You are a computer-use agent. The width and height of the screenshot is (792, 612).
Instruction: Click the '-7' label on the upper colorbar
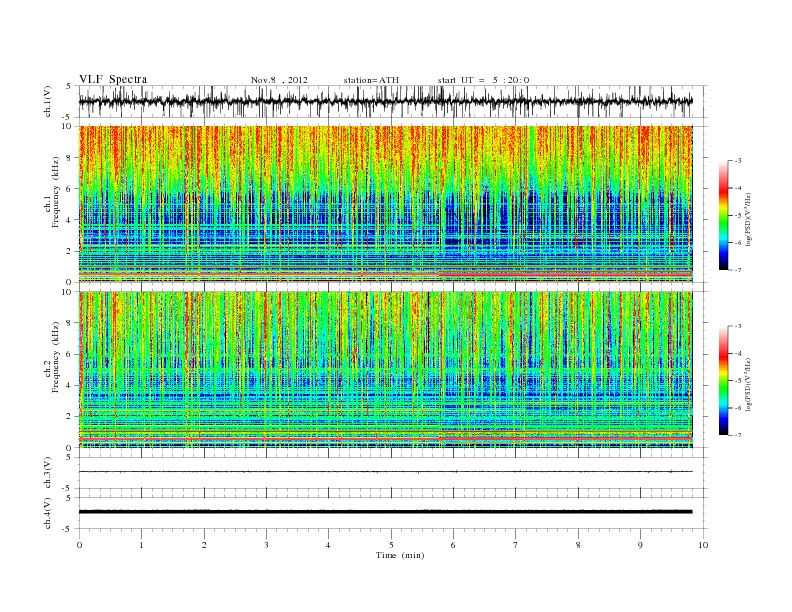pos(738,270)
